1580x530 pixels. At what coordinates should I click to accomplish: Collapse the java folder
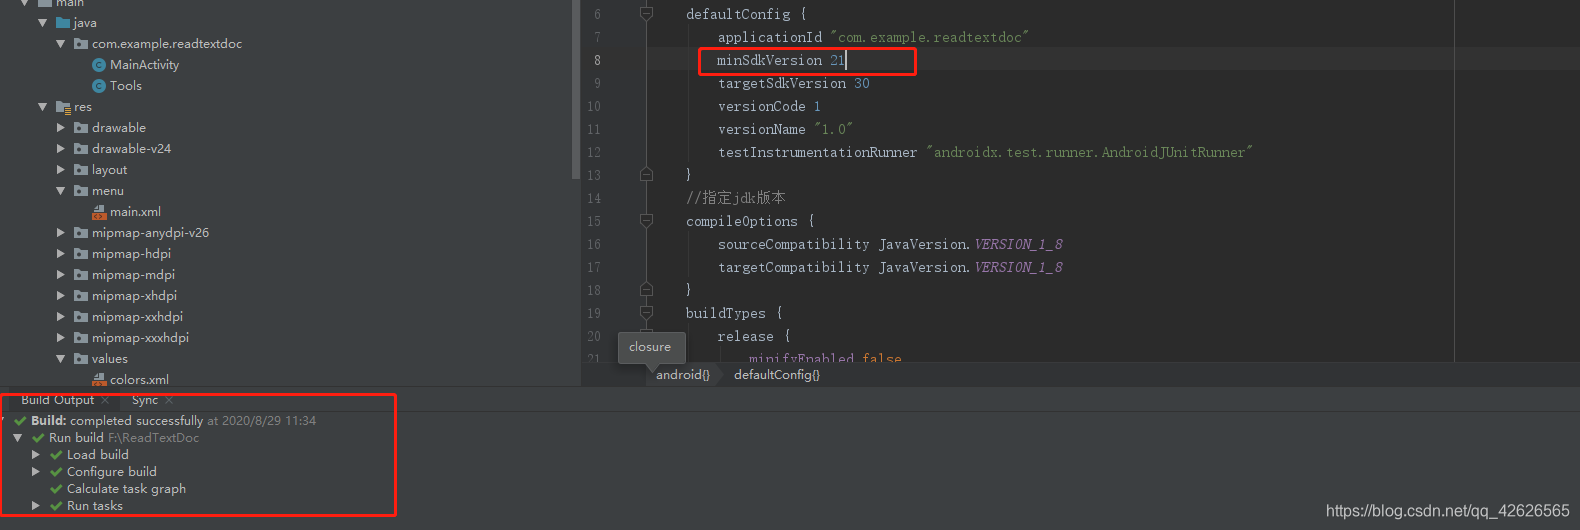tap(42, 23)
